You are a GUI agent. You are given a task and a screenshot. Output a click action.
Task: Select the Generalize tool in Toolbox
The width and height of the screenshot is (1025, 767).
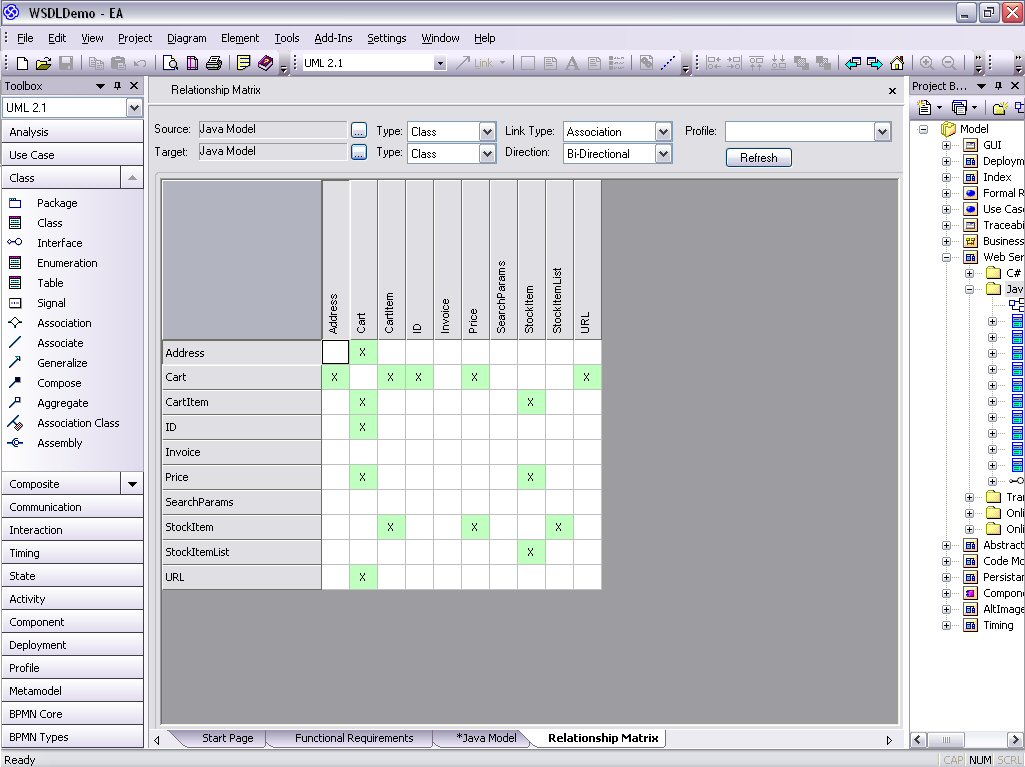(62, 363)
